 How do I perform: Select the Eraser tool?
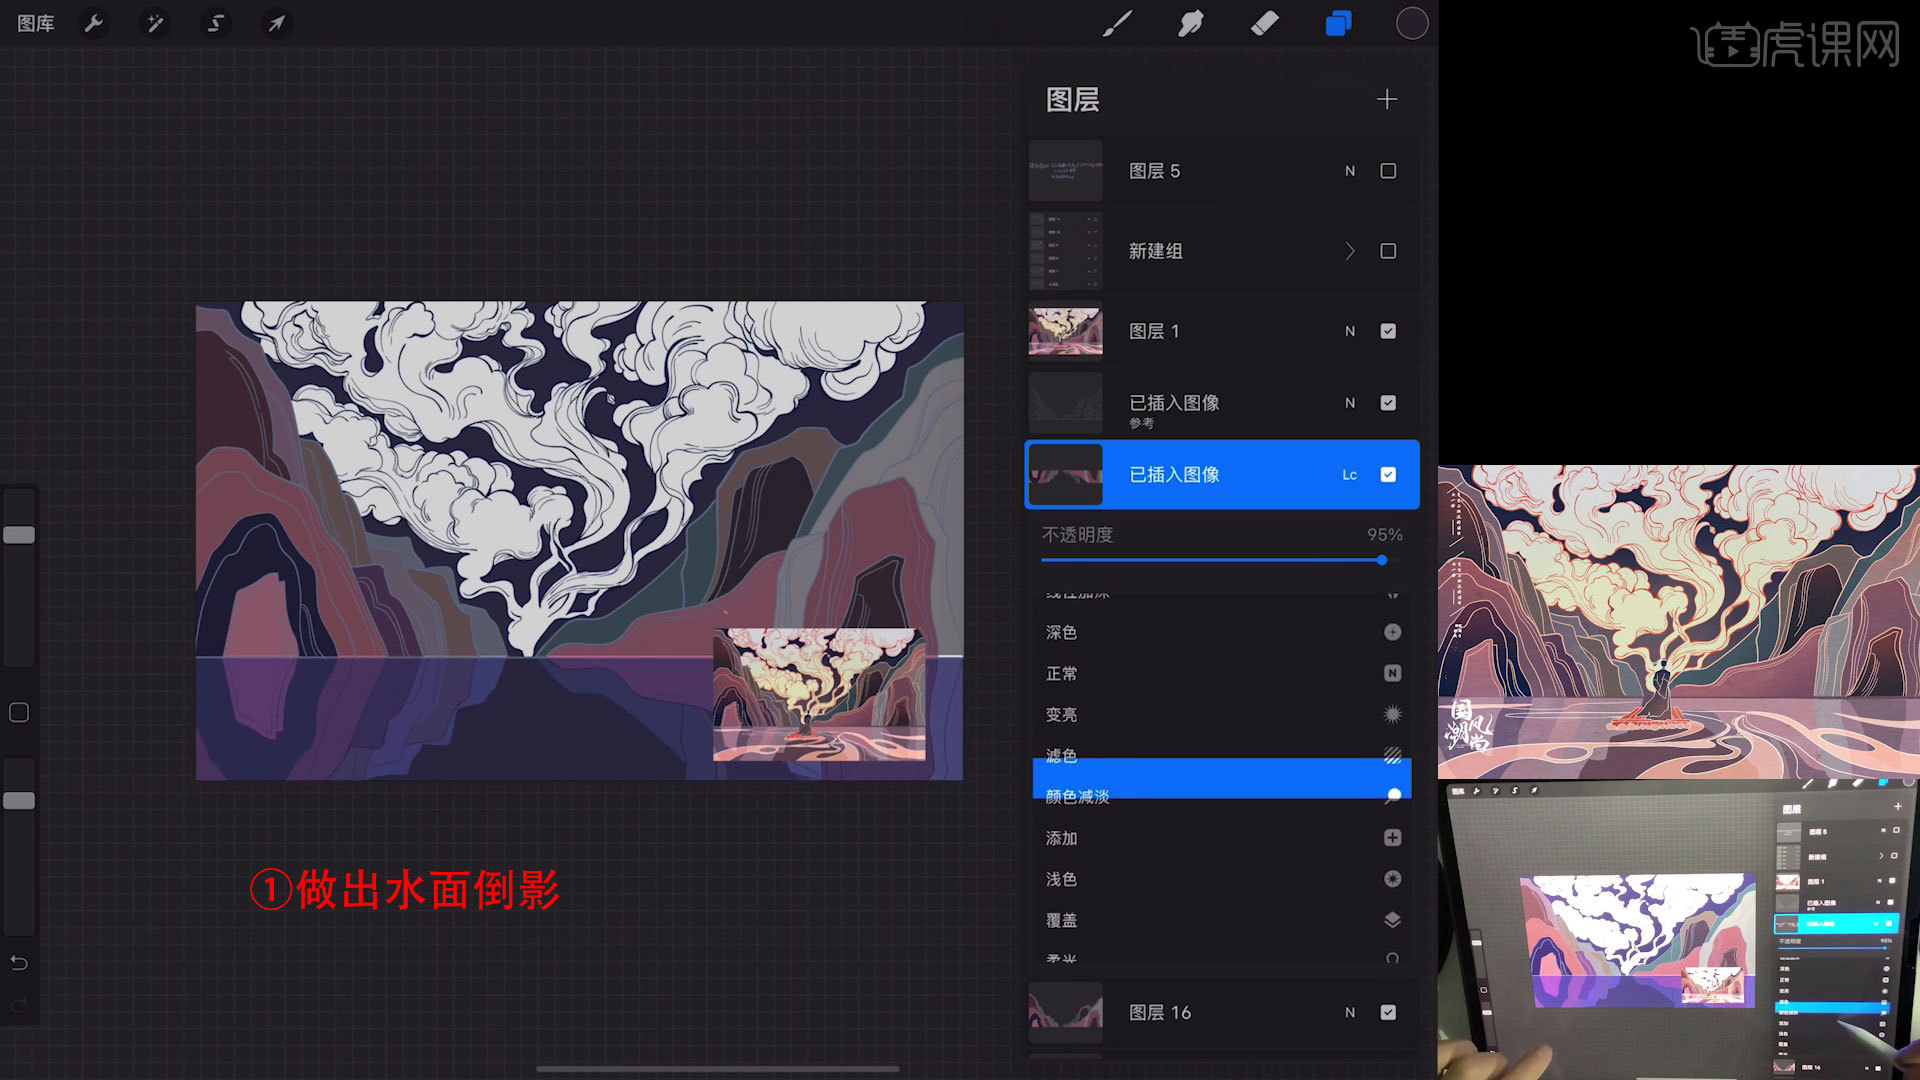[x=1264, y=23]
